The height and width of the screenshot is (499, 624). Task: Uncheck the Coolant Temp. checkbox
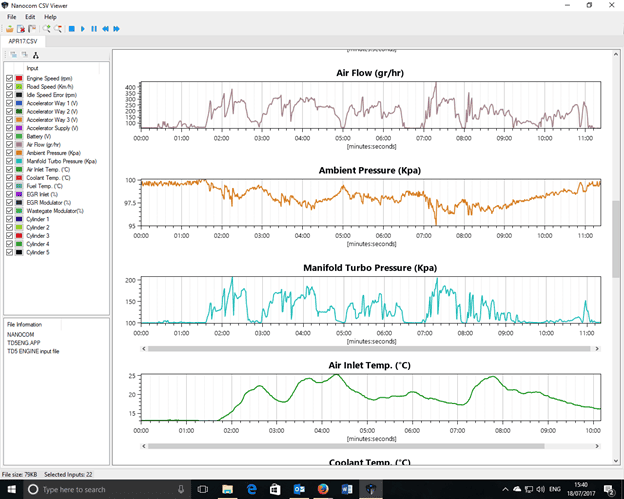pyautogui.click(x=10, y=178)
